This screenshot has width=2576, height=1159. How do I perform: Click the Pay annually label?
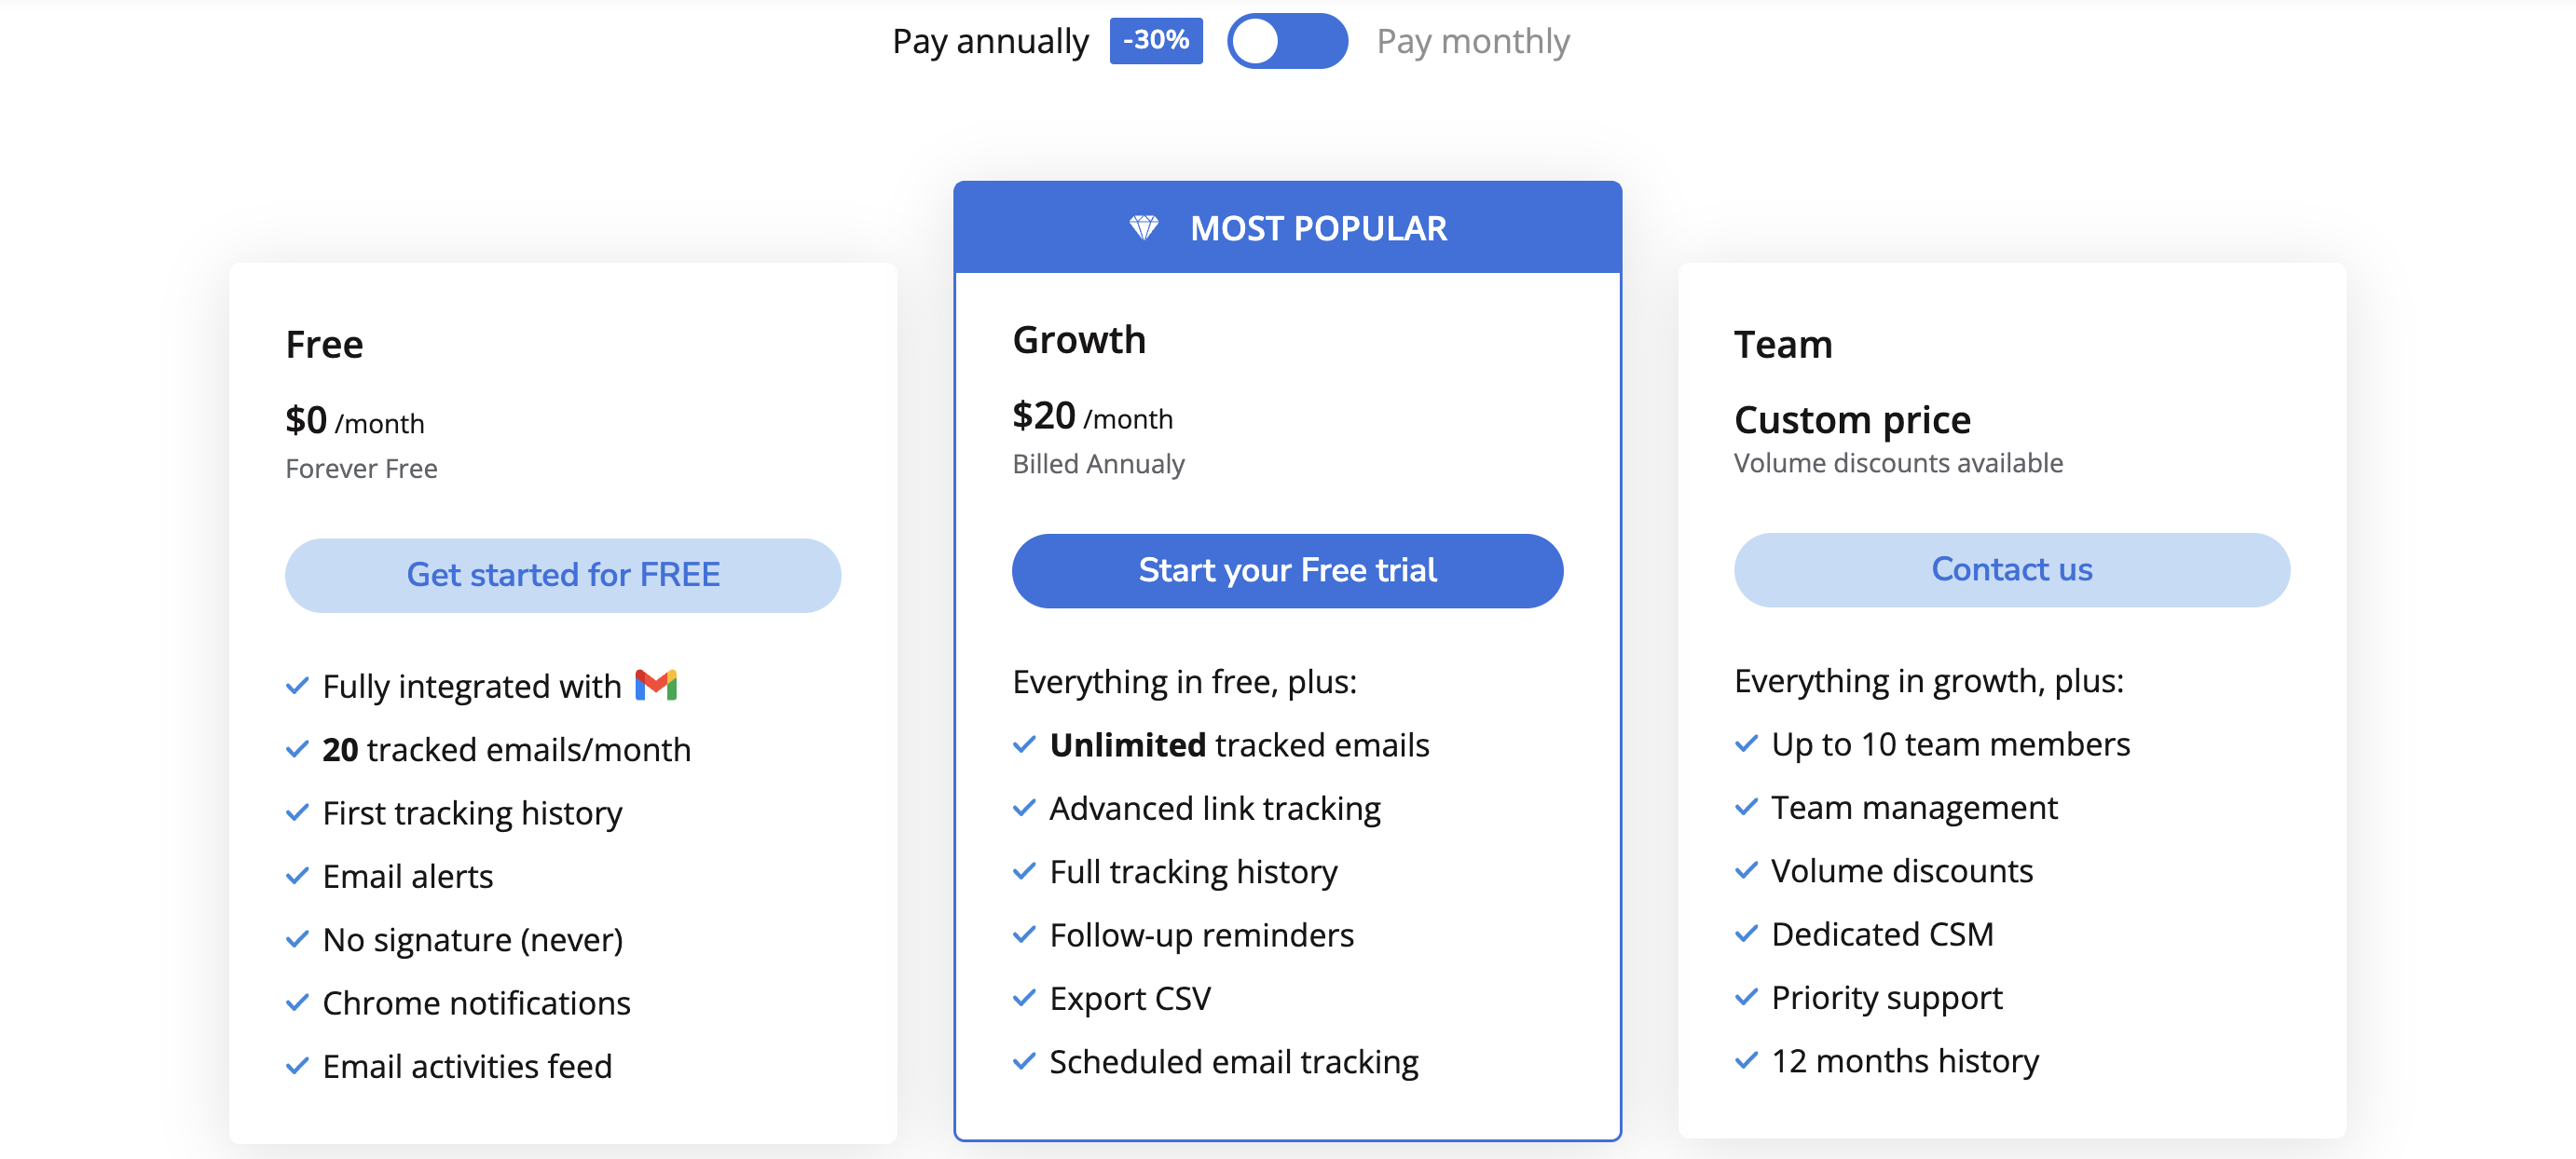click(x=990, y=41)
